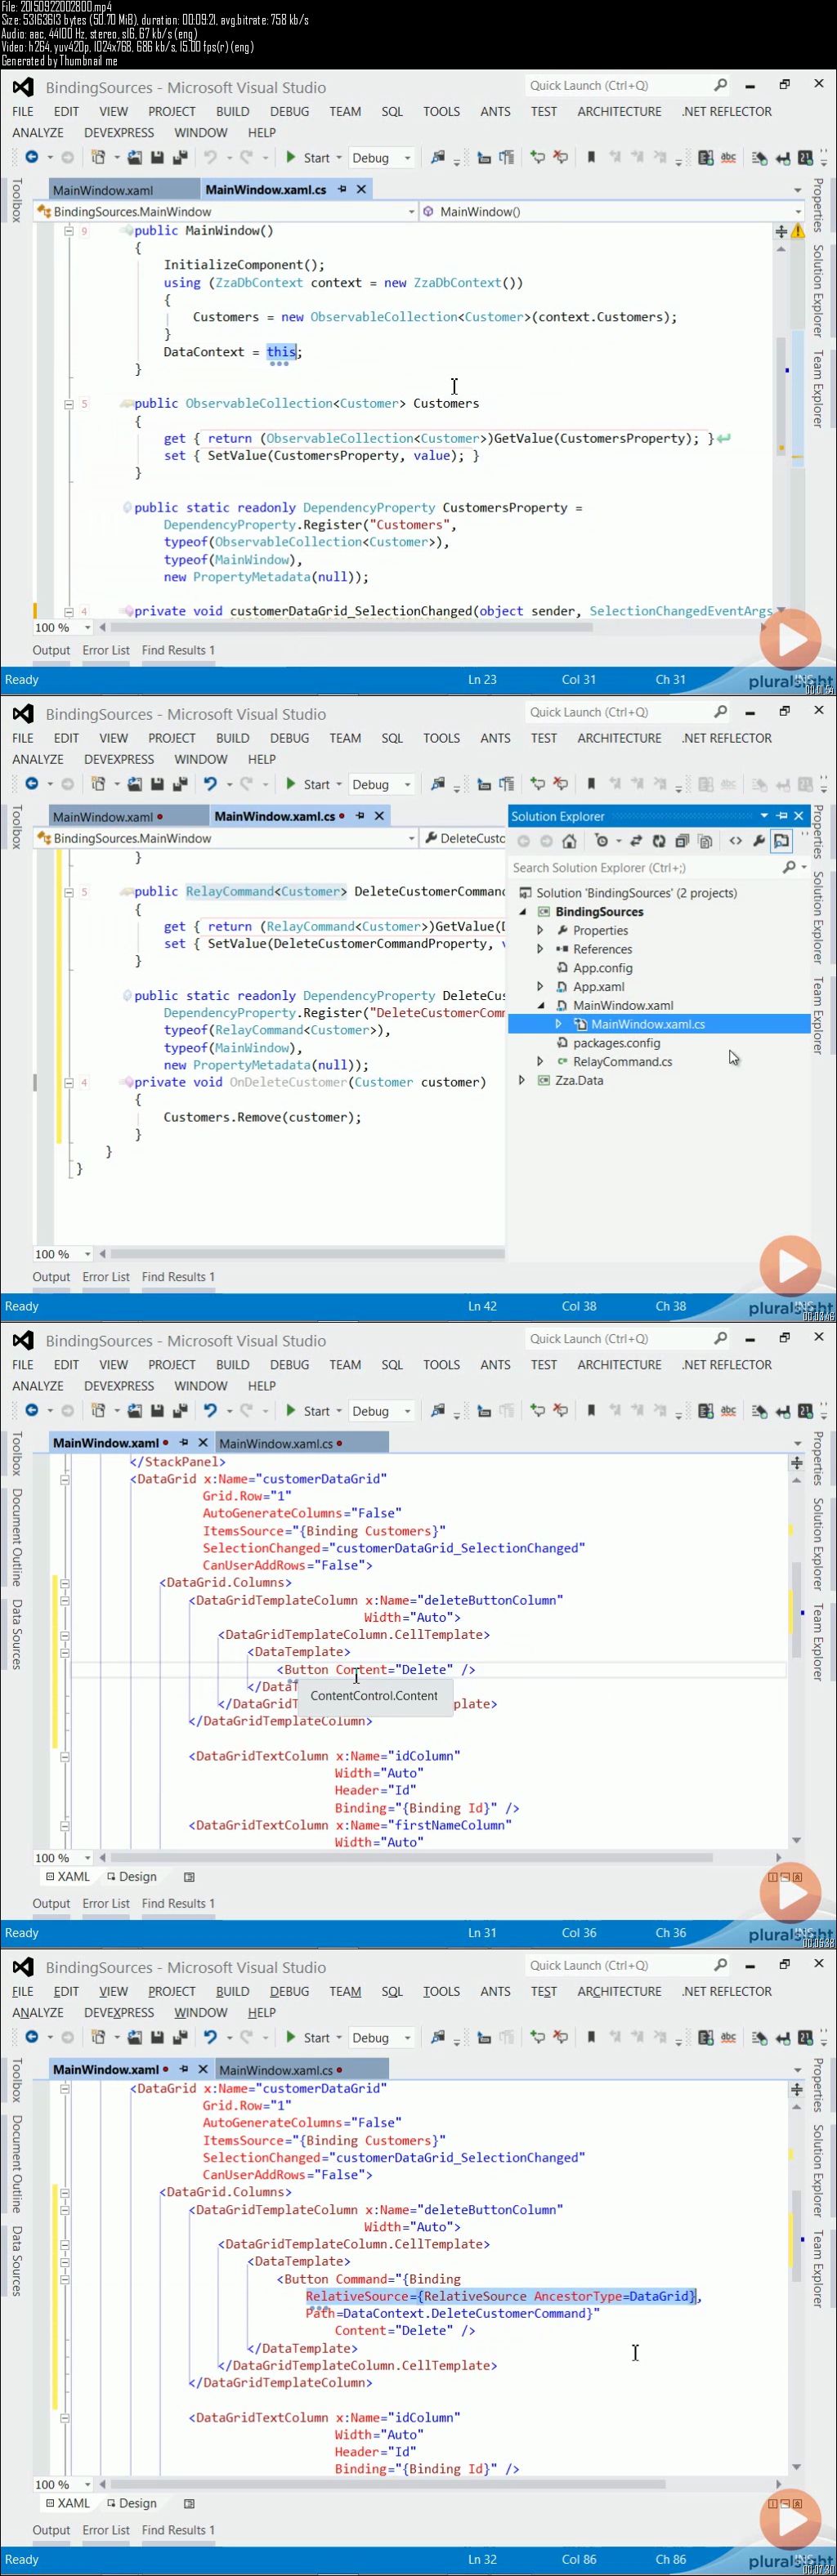Image resolution: width=837 pixels, height=2576 pixels.
Task: Click View Code angle-brackets icon in Solution Explorer
Action: point(736,841)
